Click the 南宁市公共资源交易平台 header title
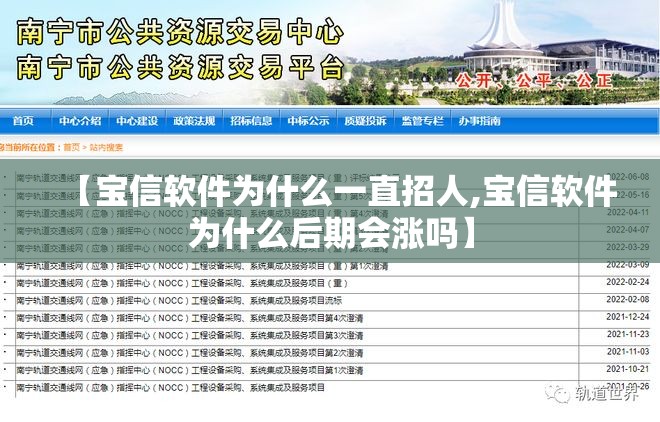660x422 pixels. 180,67
